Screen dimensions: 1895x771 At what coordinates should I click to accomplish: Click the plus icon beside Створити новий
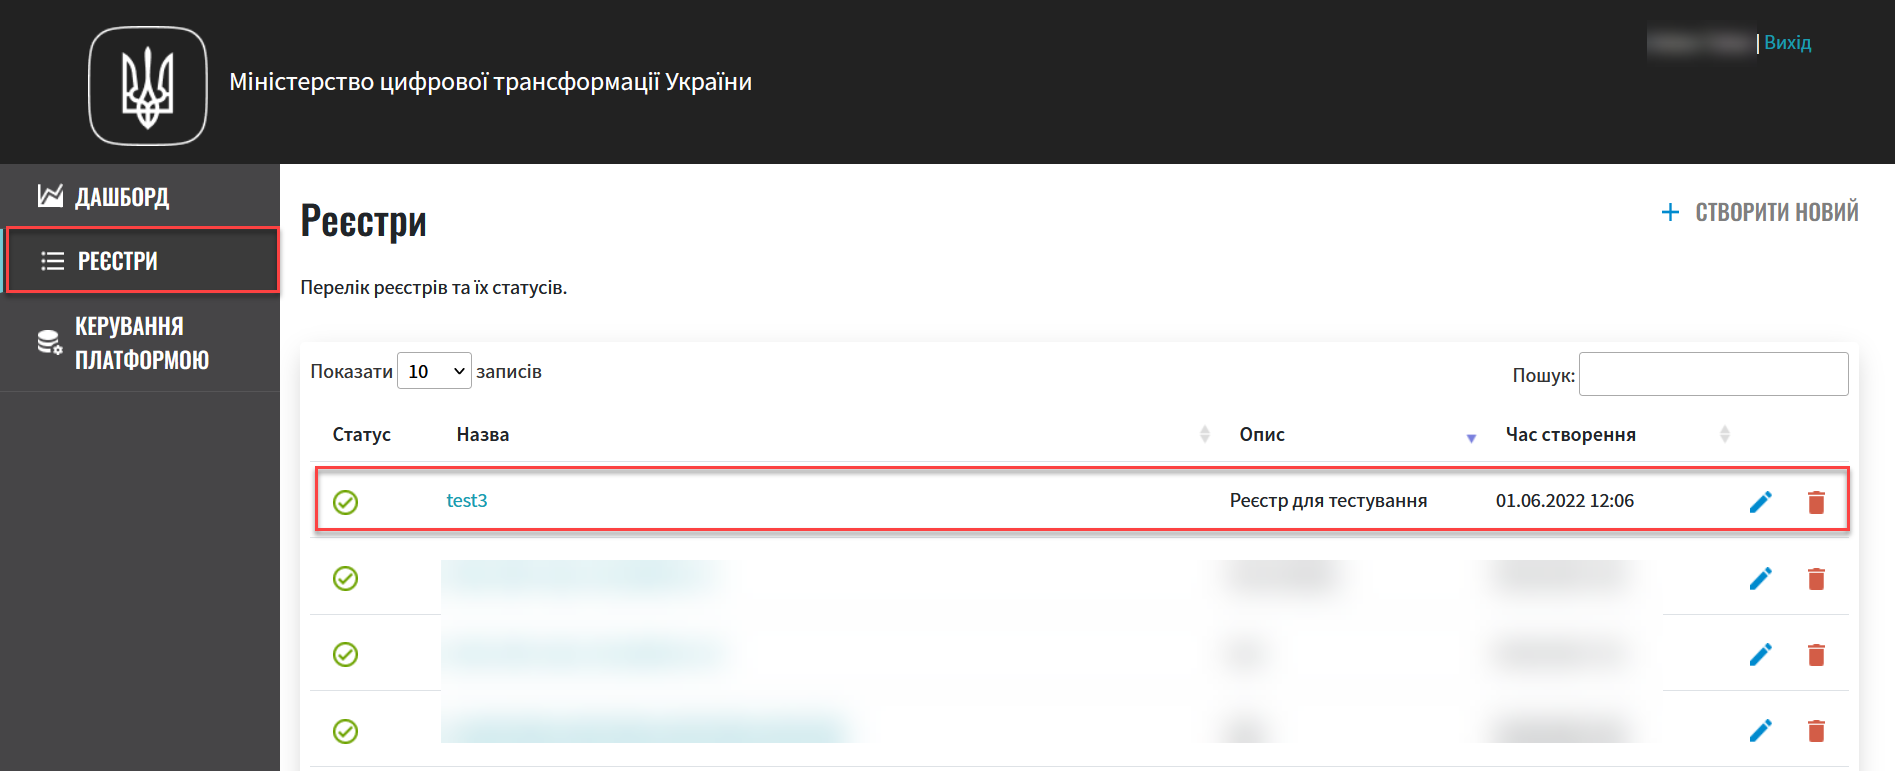coord(1670,212)
